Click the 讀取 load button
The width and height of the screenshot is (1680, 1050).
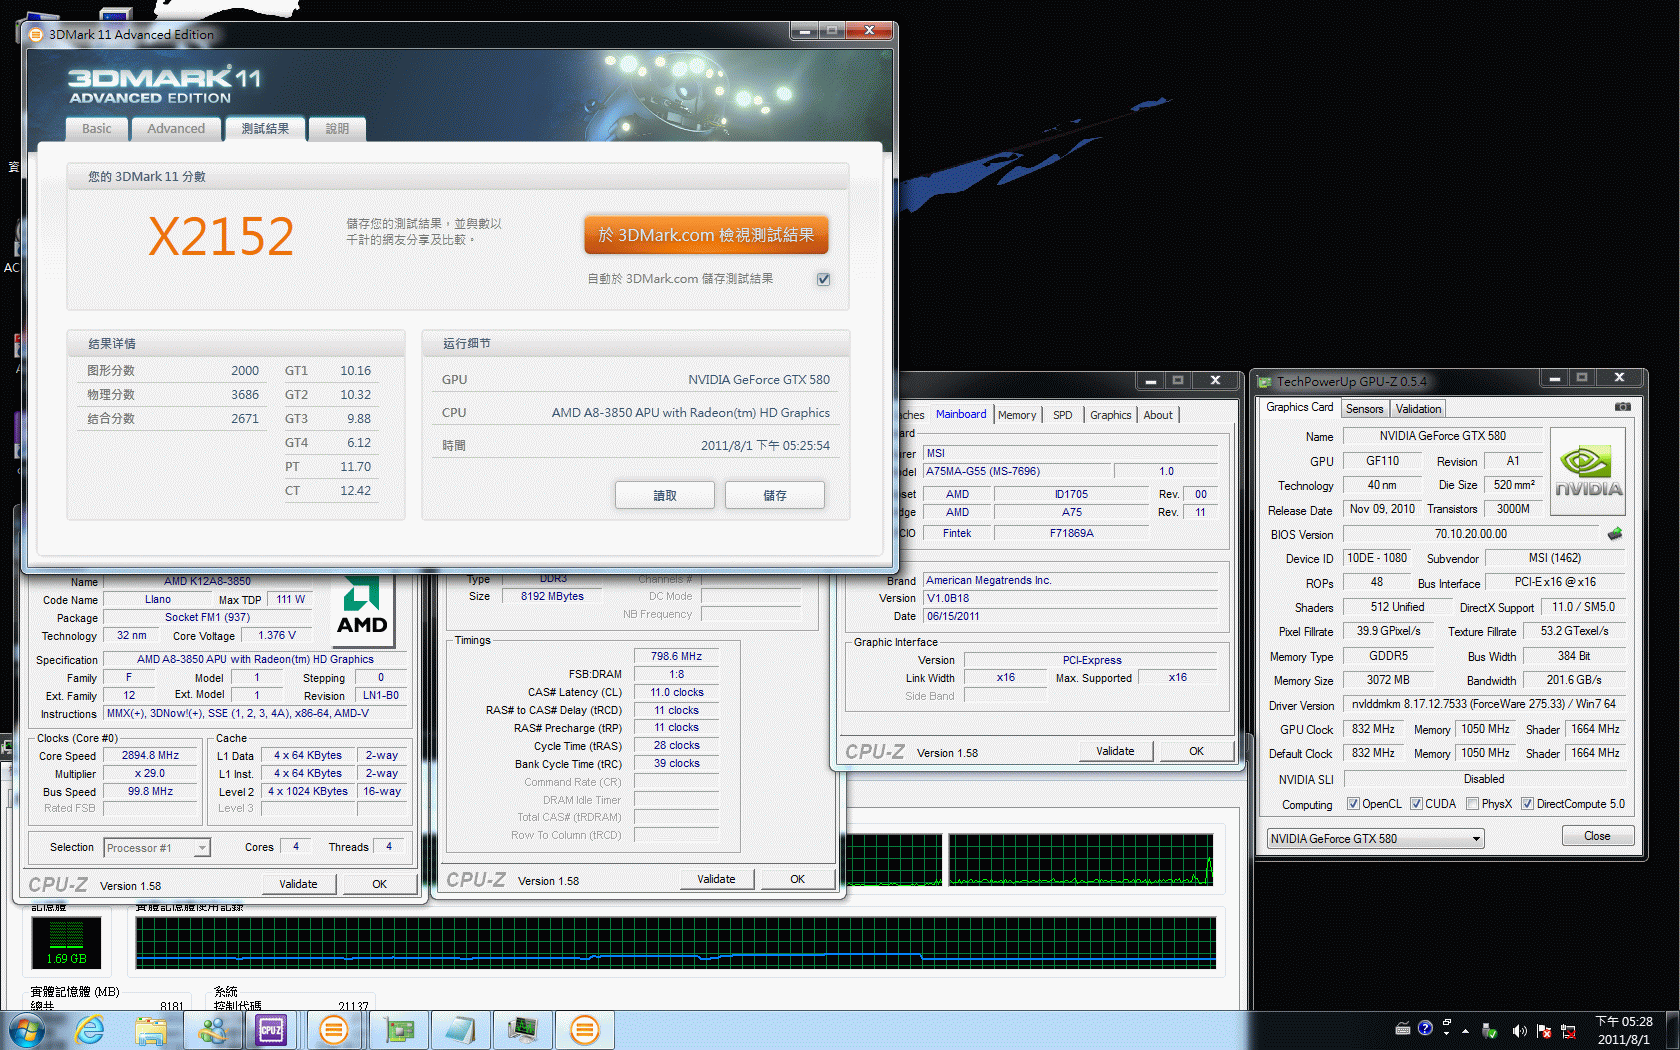(665, 495)
